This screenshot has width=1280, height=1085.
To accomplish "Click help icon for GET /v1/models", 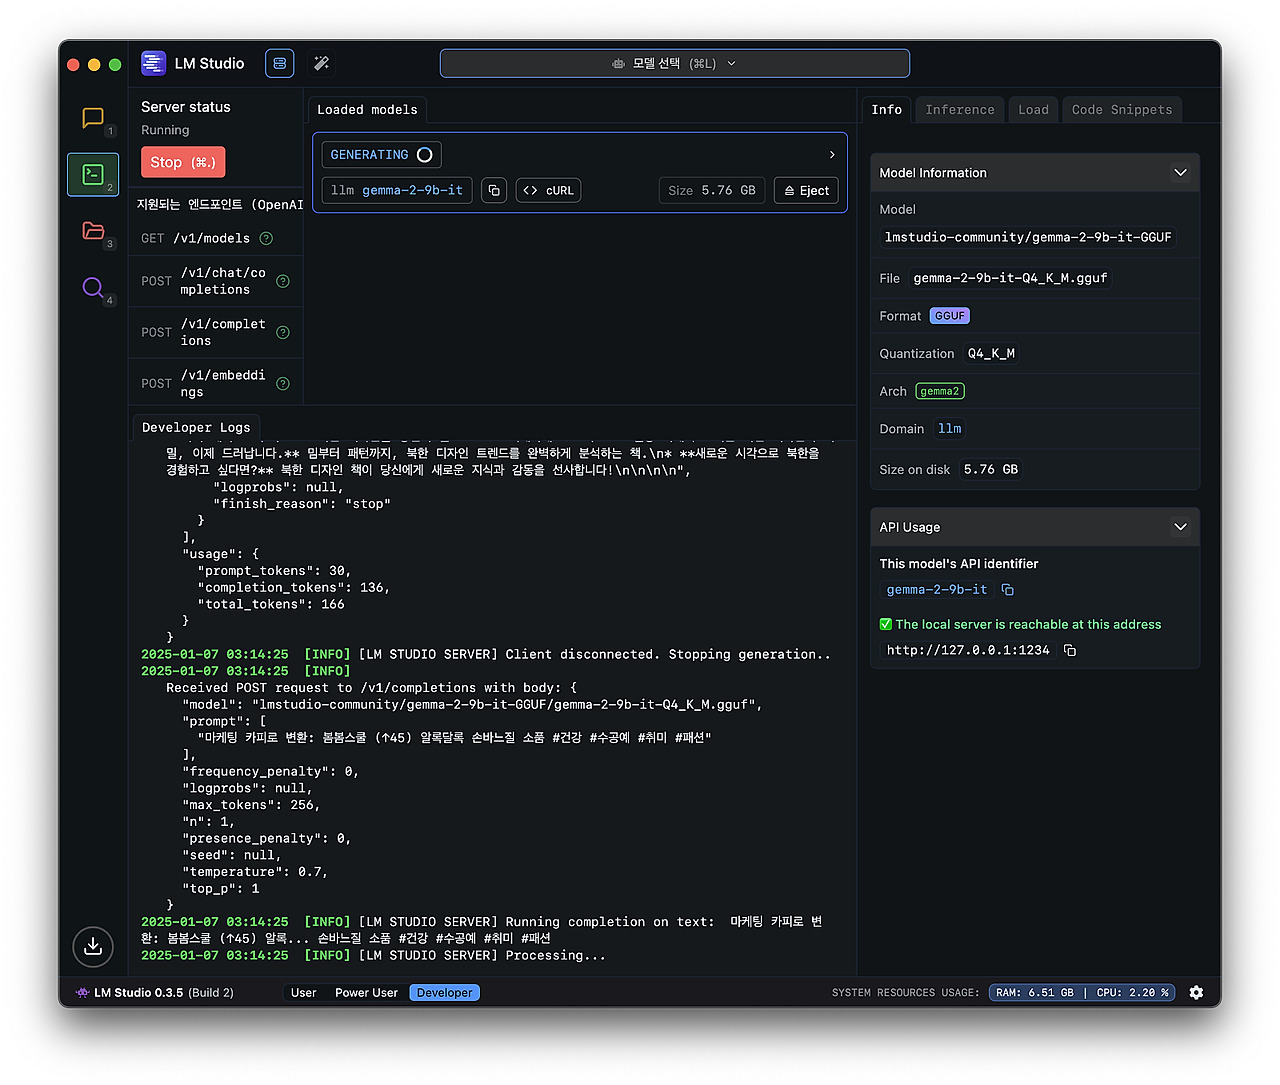I will tap(266, 238).
